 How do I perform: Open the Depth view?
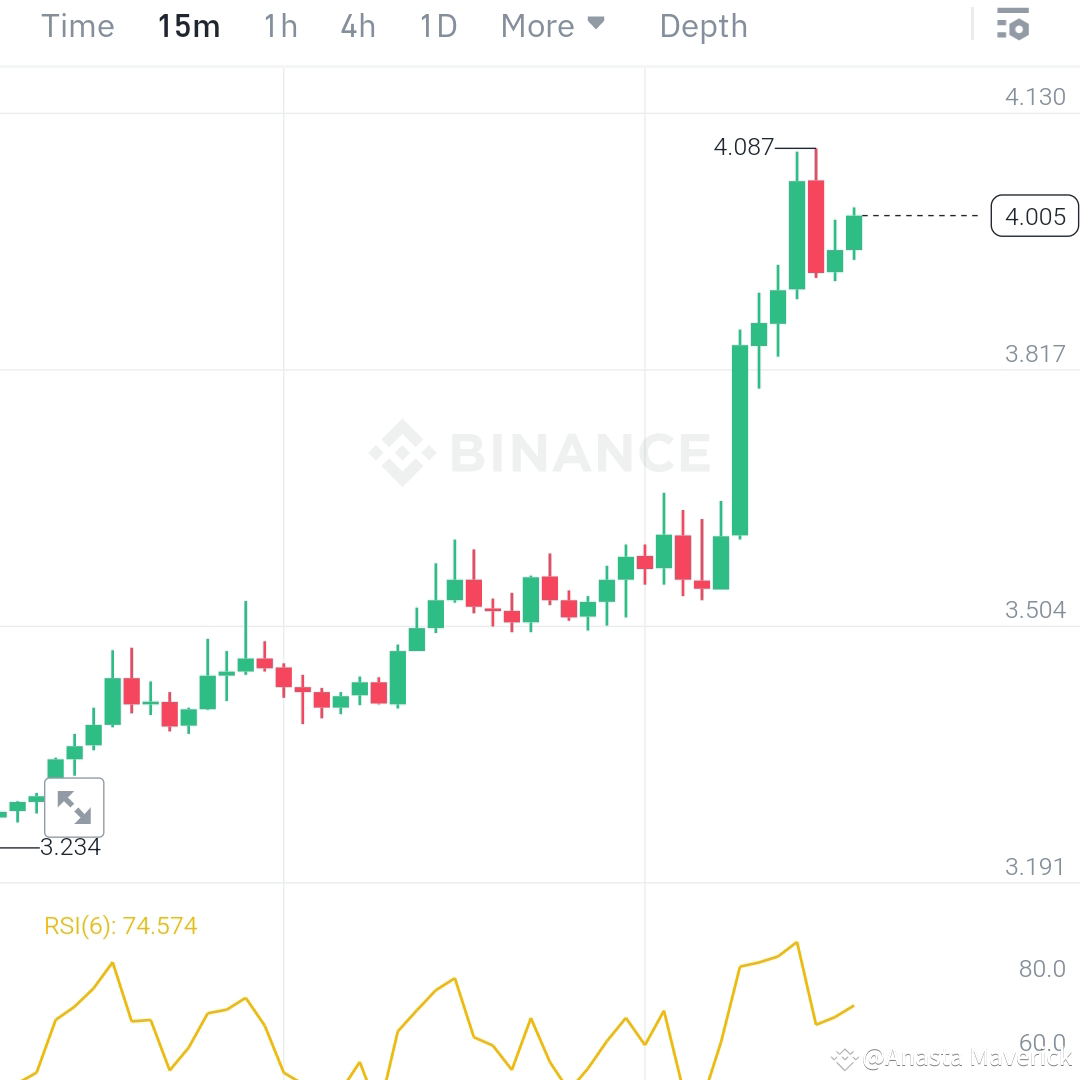click(x=703, y=26)
